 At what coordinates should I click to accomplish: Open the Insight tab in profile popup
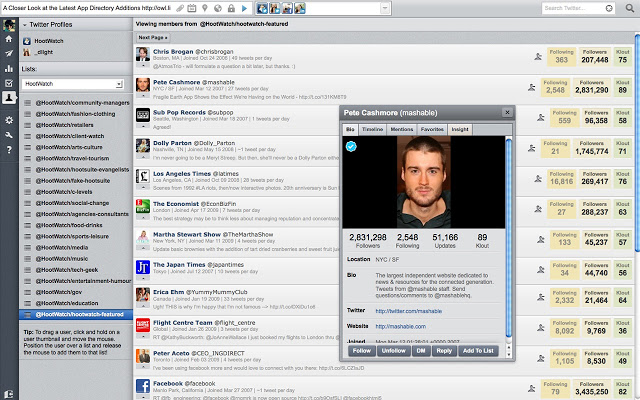click(461, 130)
